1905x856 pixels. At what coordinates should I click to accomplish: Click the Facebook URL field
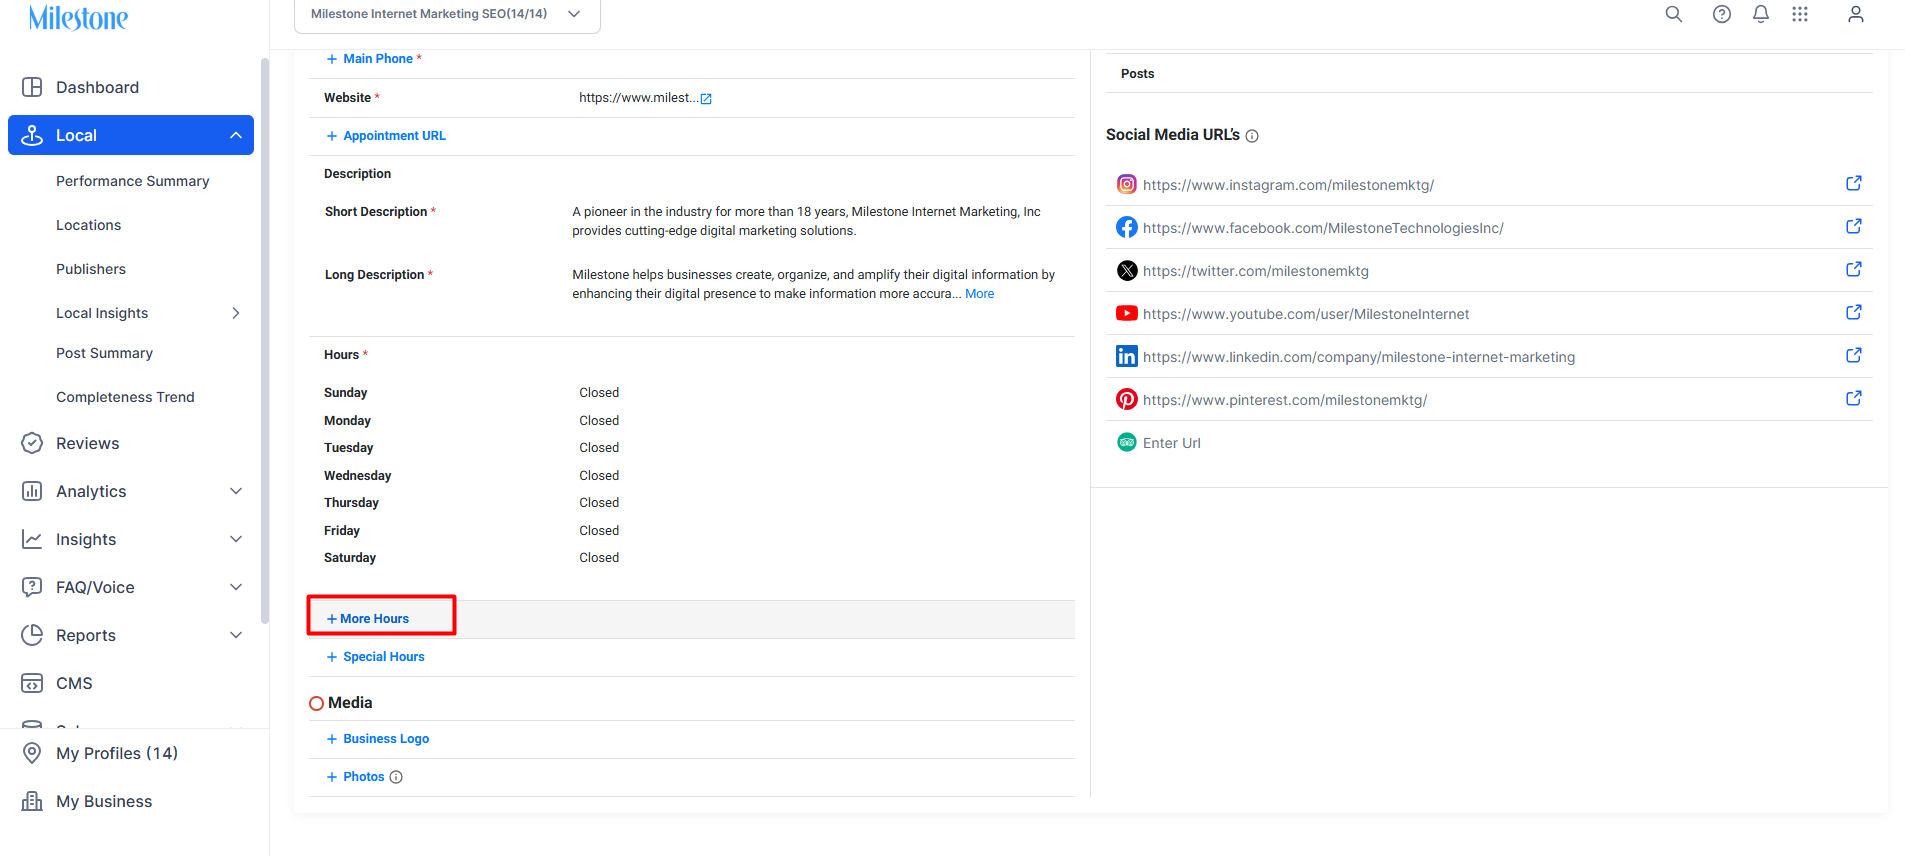tap(1323, 228)
